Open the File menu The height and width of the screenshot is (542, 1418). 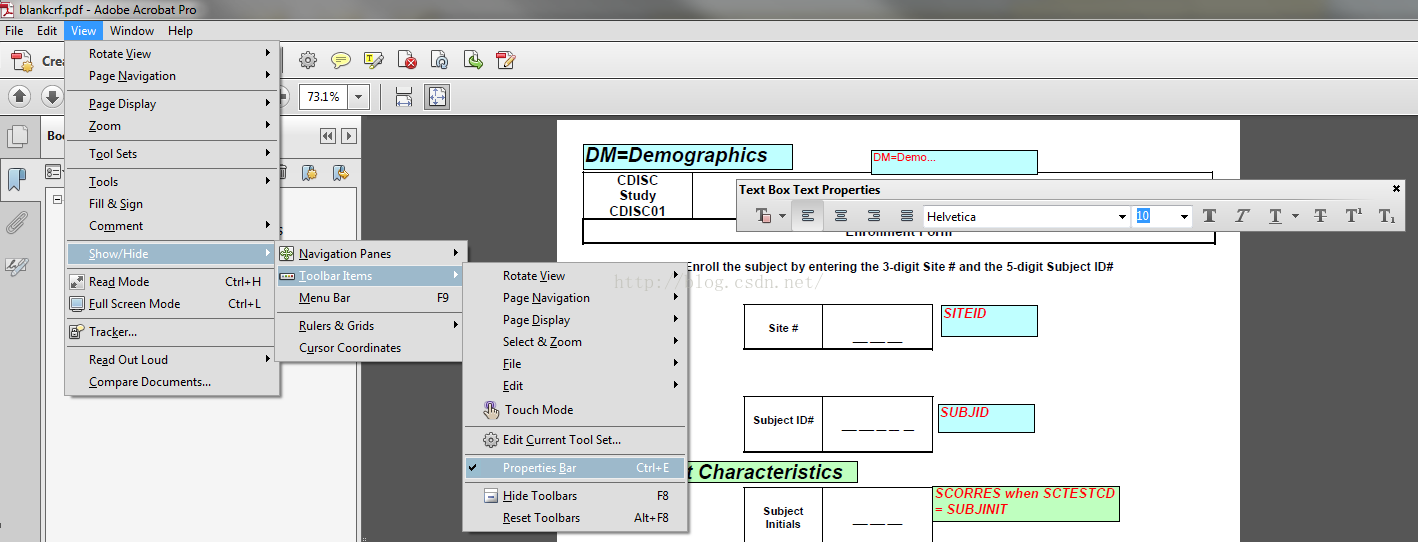coord(14,31)
